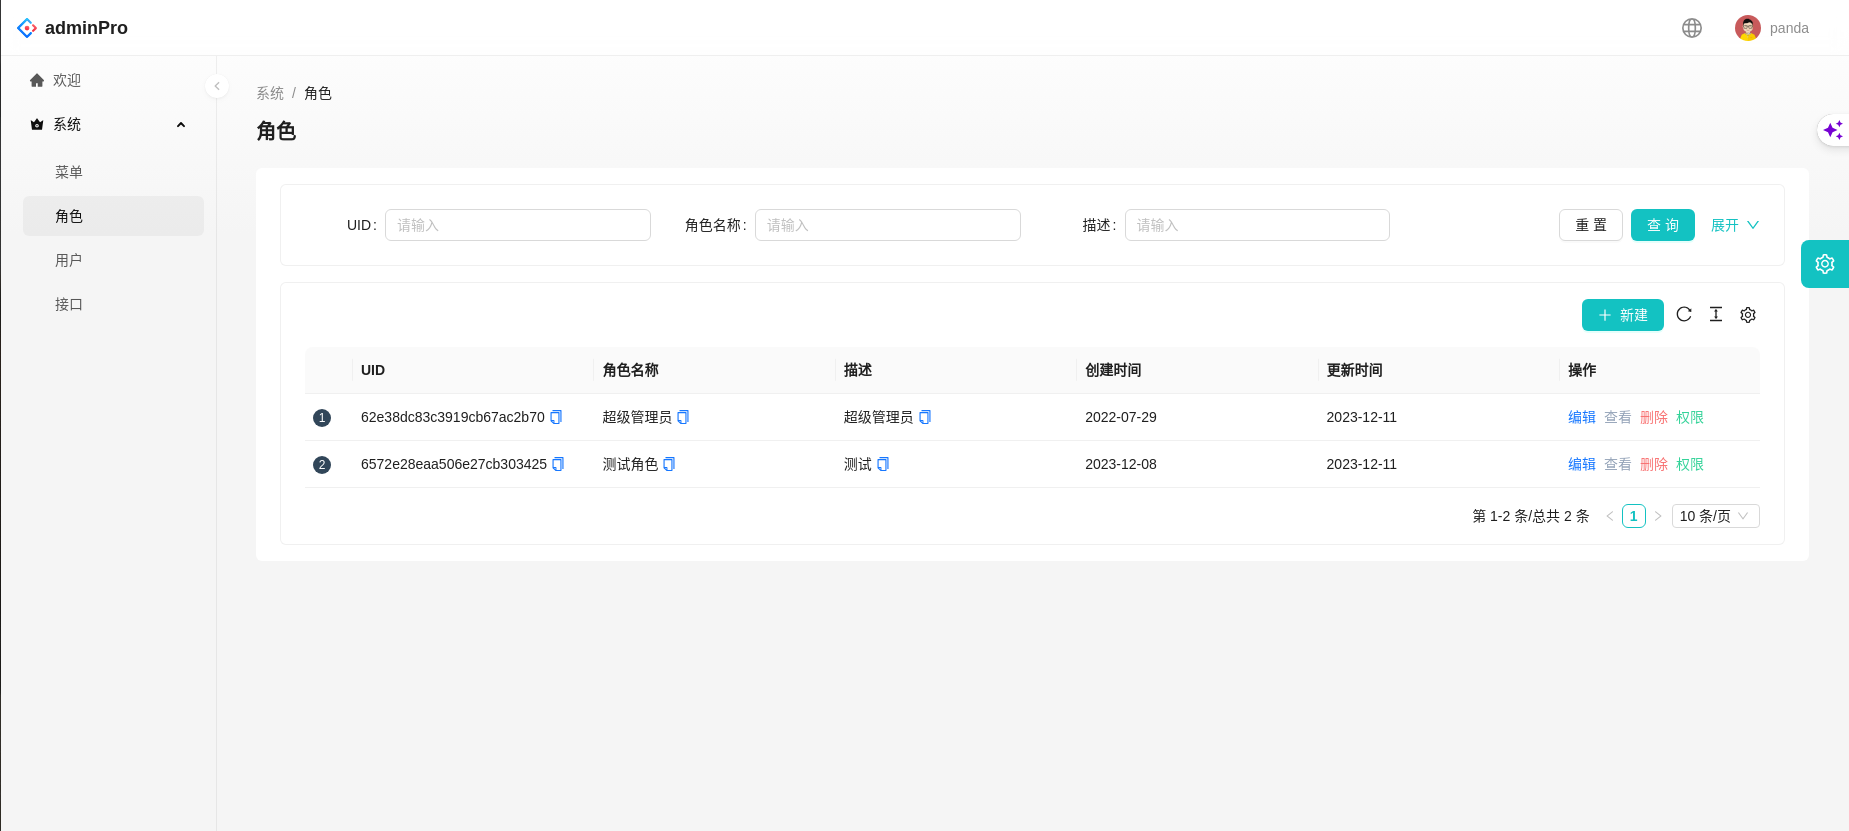Image resolution: width=1849 pixels, height=831 pixels.
Task: Focus the 描述 search input
Action: coord(1257,225)
